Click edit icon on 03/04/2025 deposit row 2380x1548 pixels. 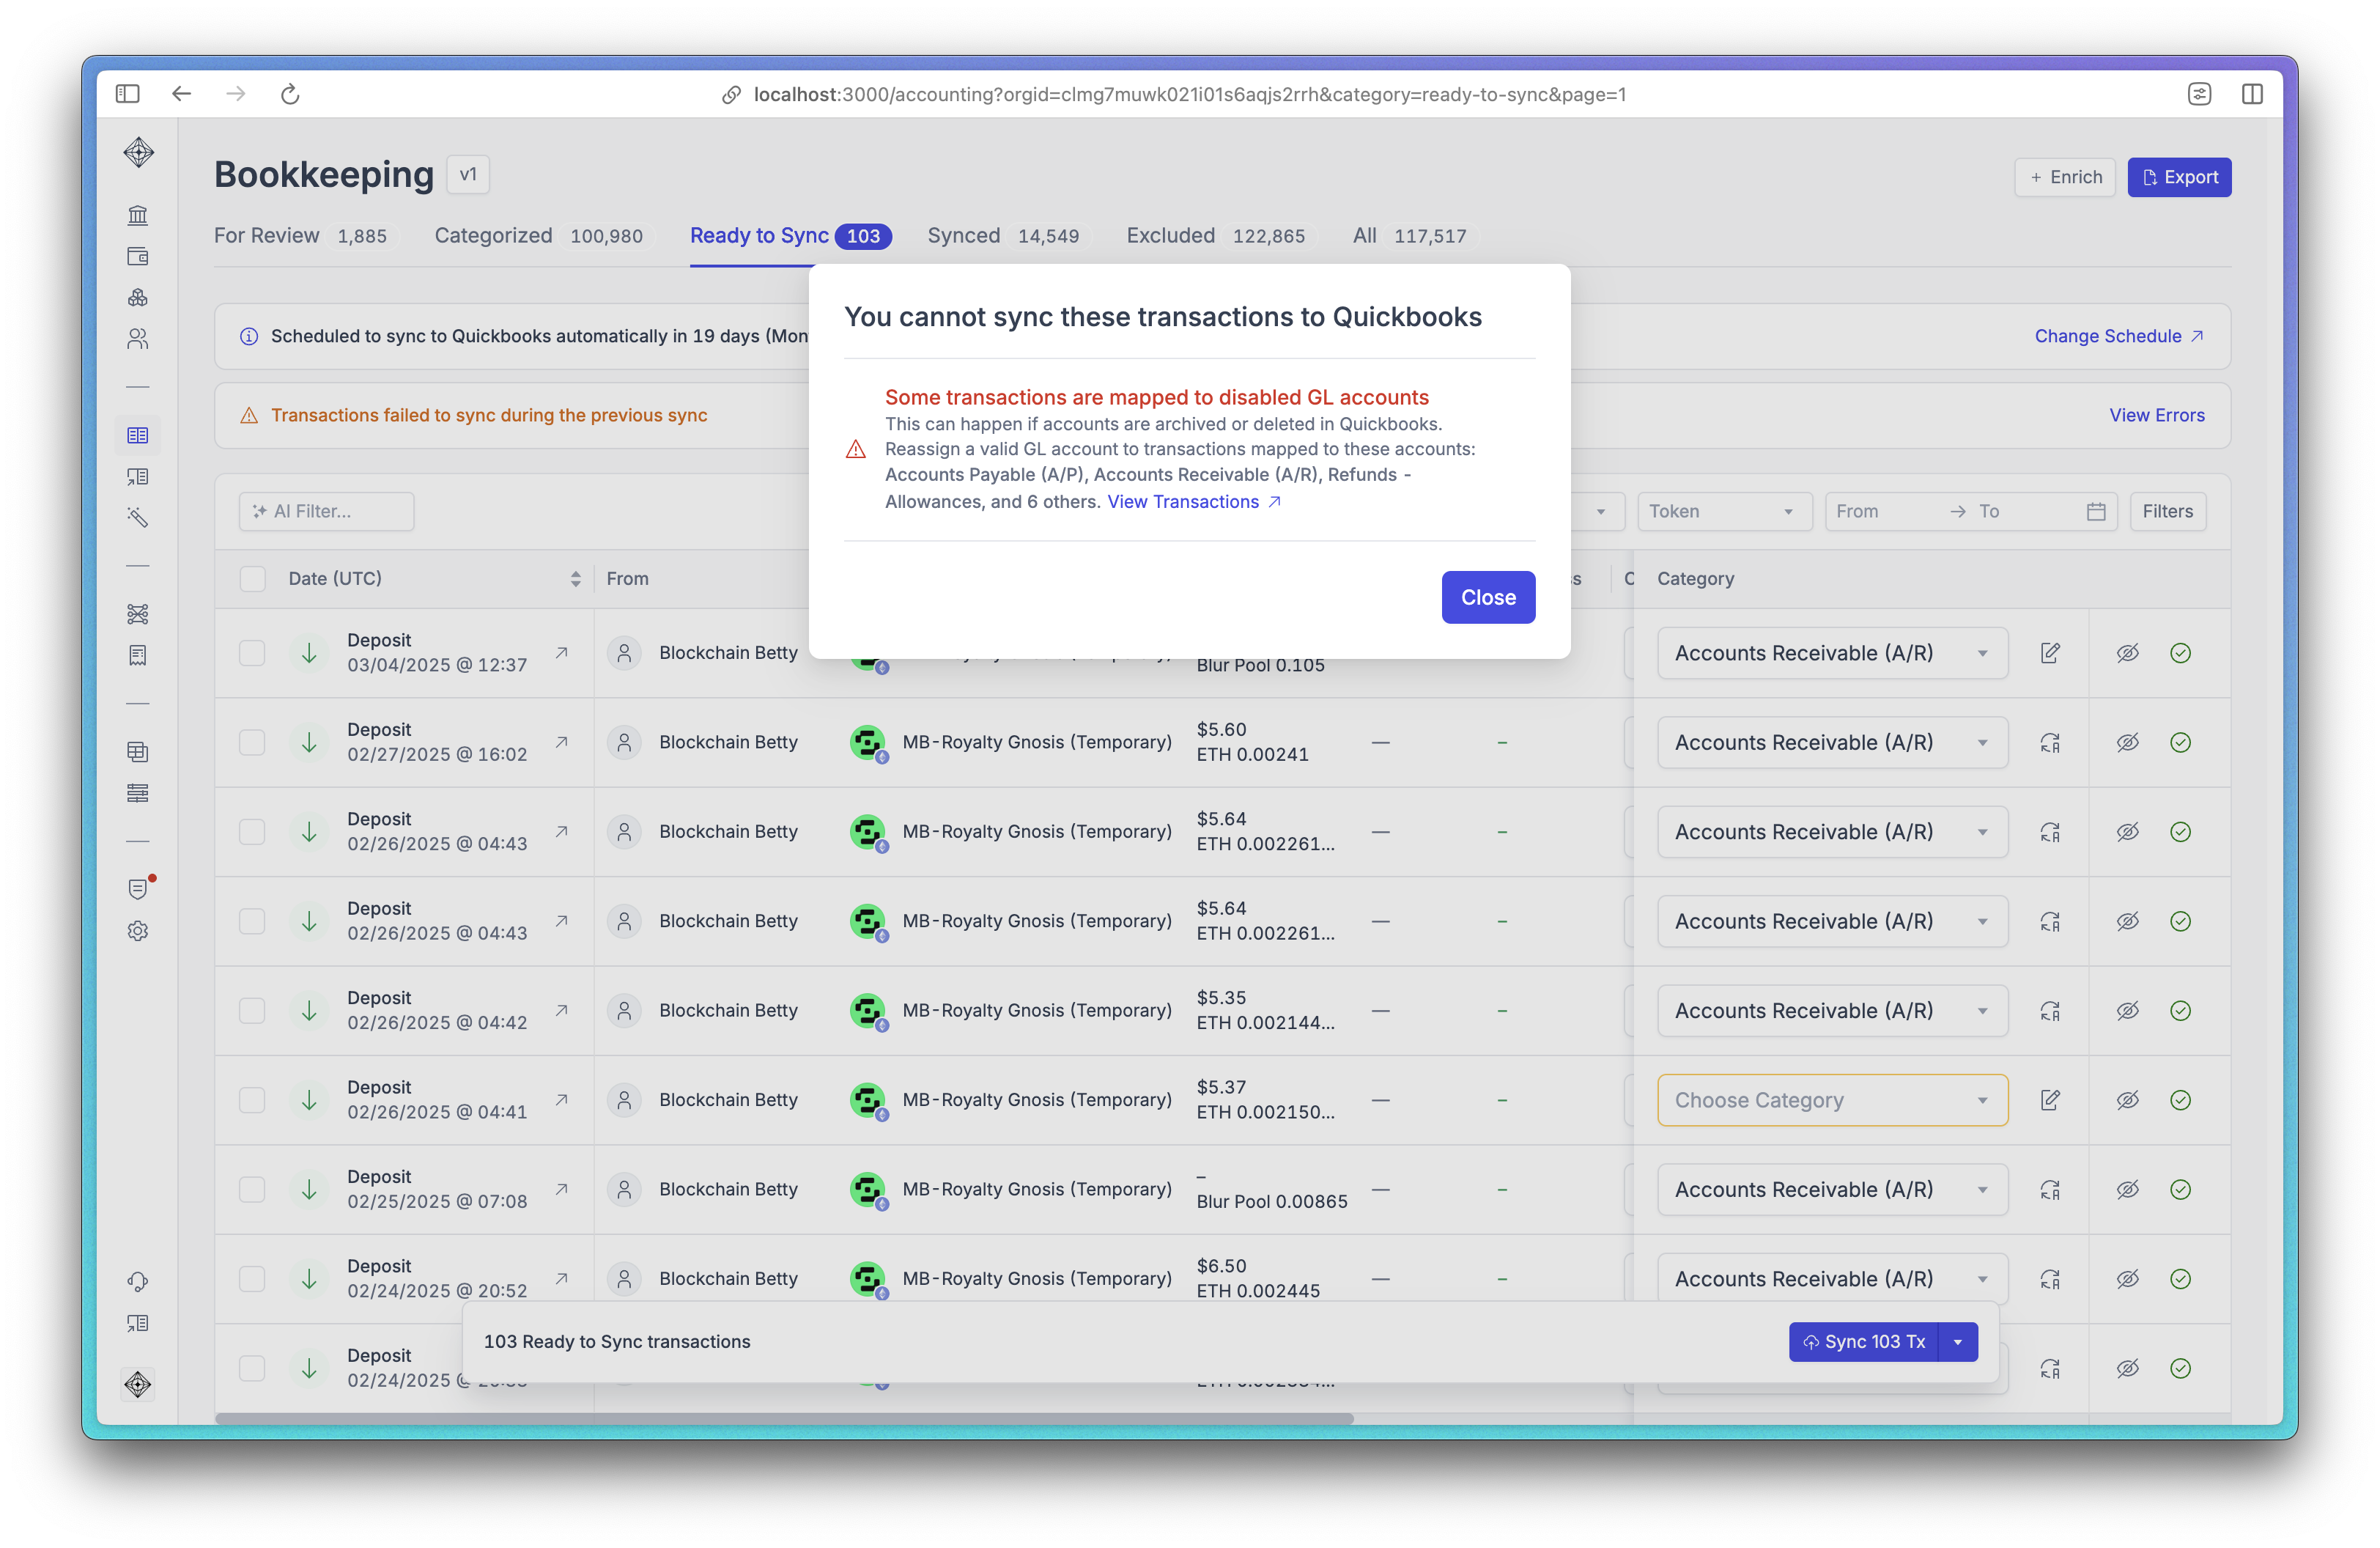point(2050,653)
